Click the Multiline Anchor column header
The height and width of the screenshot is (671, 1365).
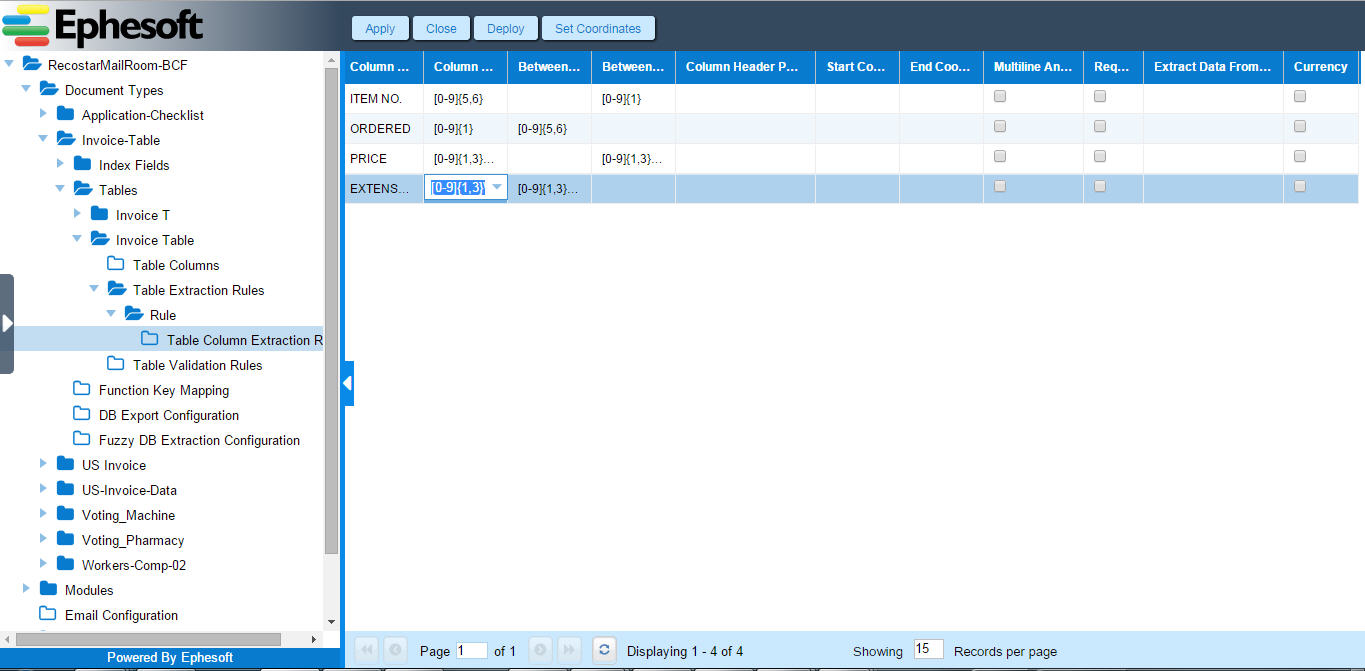tap(1033, 67)
